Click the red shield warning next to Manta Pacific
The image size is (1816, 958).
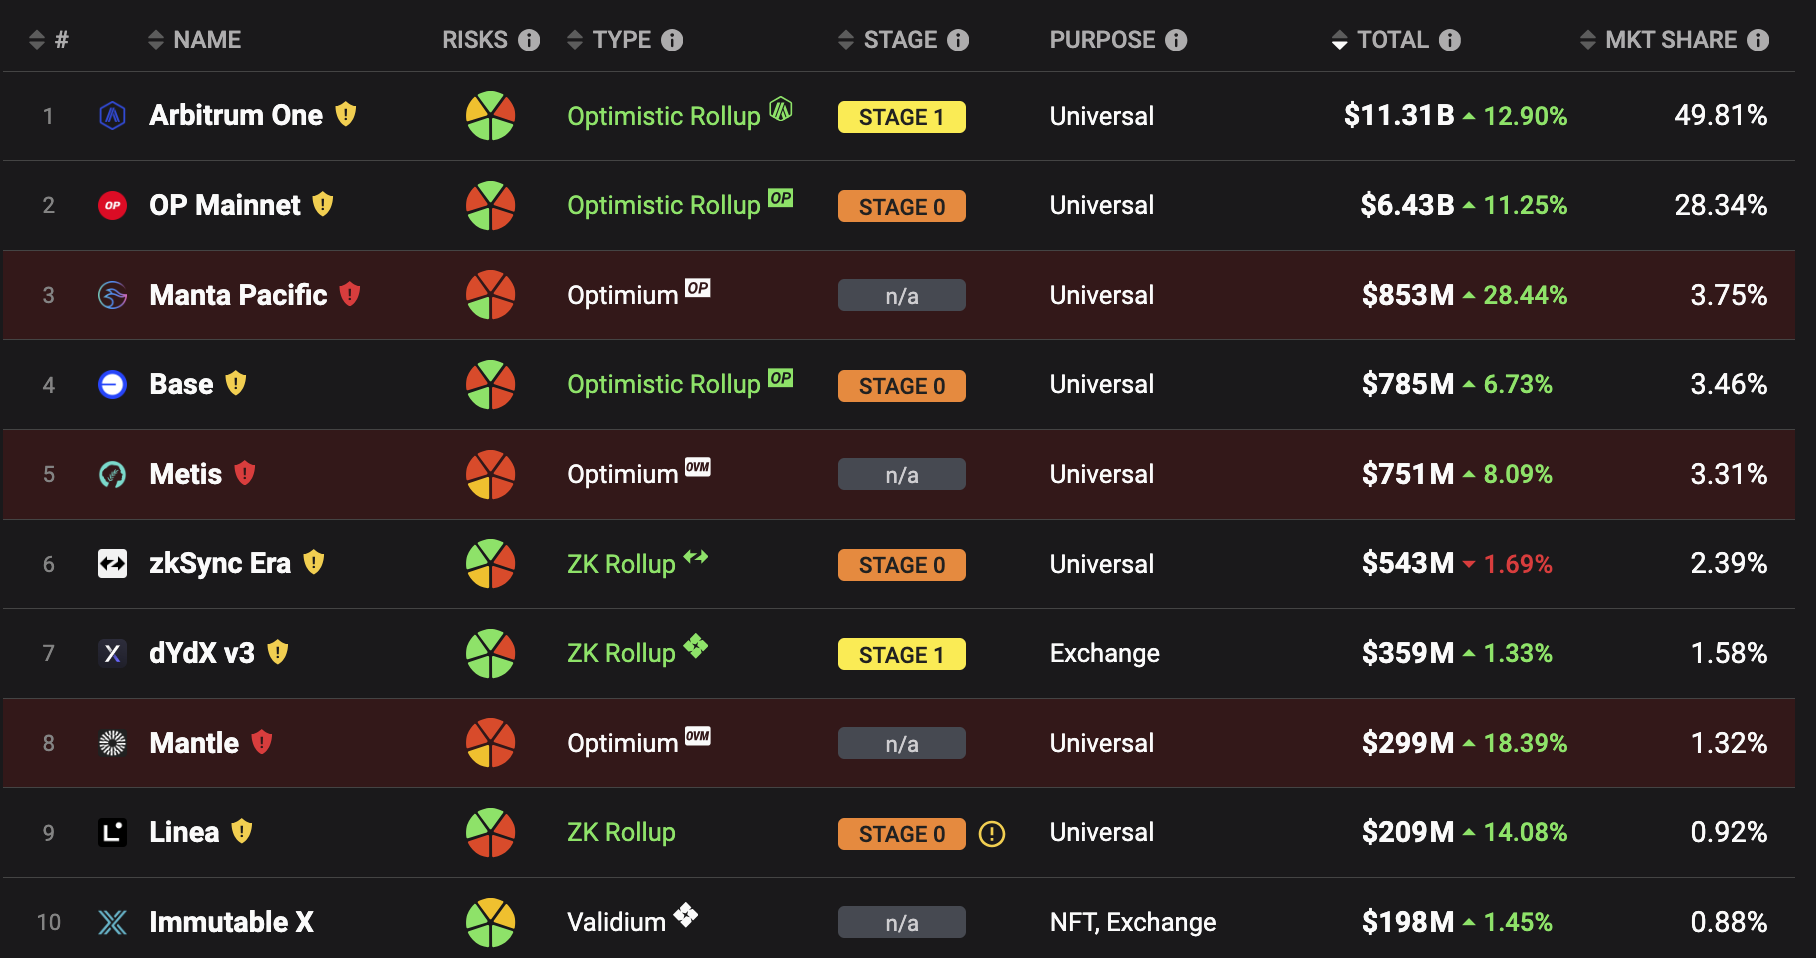click(349, 294)
